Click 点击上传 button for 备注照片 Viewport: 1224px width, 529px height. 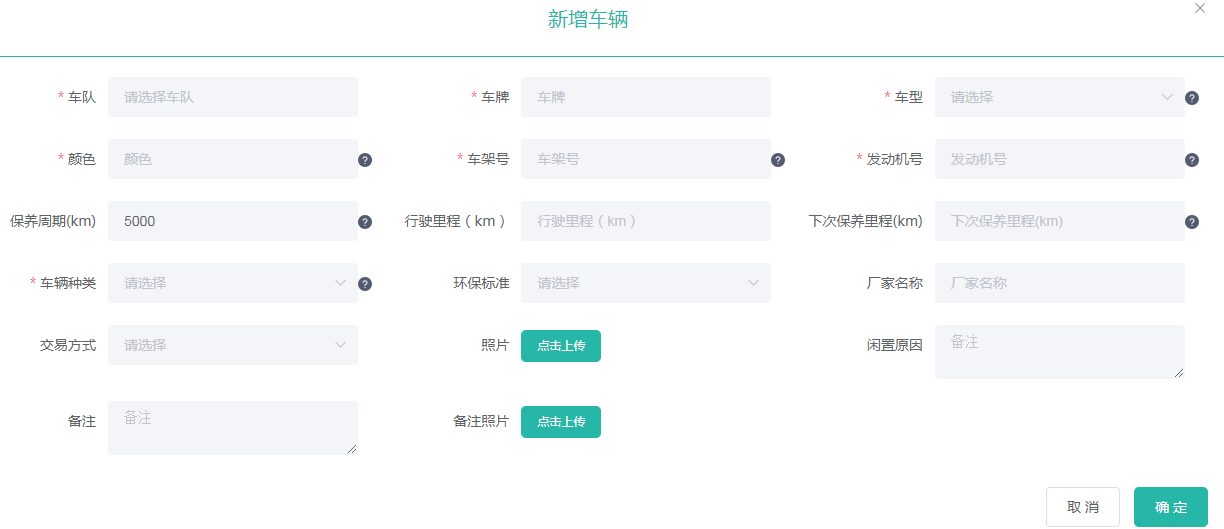click(561, 422)
